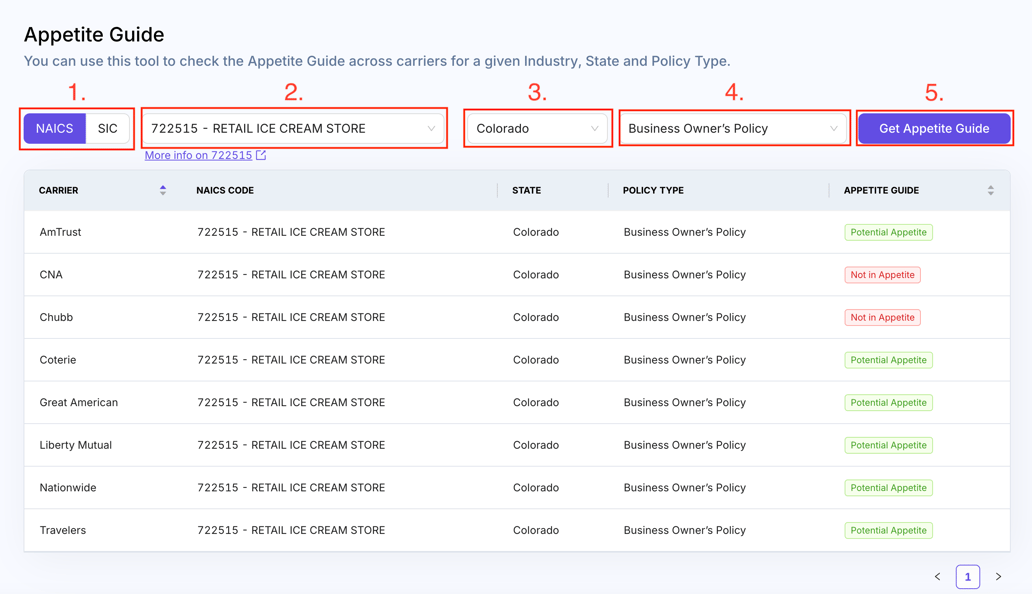Open the More info on 722515 link

click(x=198, y=155)
